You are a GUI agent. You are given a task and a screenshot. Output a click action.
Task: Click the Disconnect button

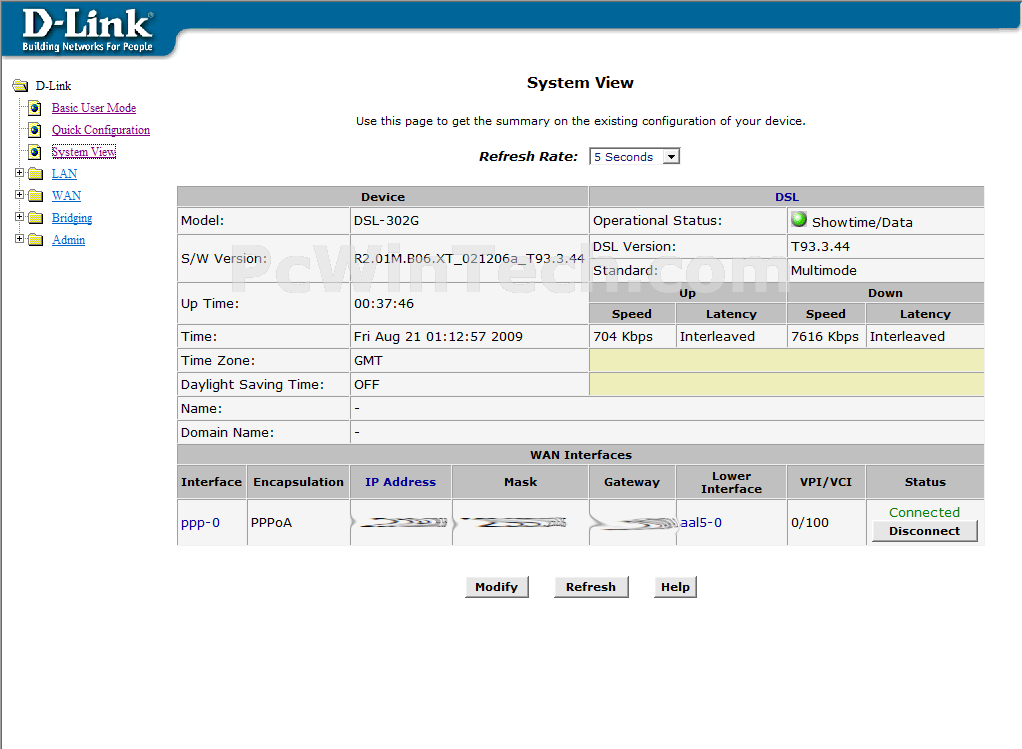(924, 531)
